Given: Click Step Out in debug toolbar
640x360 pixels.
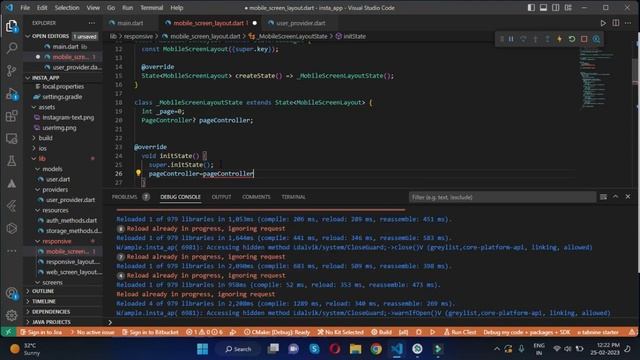Looking at the screenshot, I should tap(547, 39).
